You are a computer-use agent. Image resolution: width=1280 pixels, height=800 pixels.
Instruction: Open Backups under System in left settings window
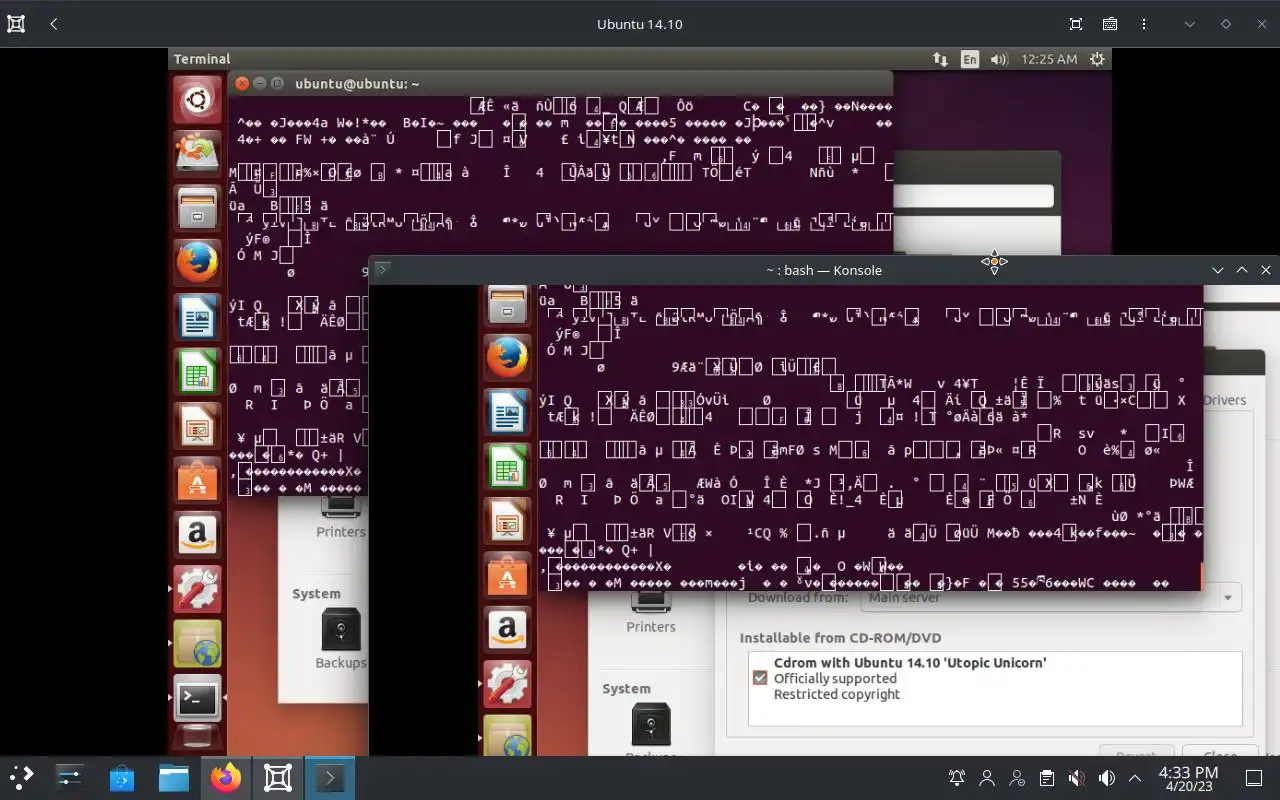[x=341, y=638]
